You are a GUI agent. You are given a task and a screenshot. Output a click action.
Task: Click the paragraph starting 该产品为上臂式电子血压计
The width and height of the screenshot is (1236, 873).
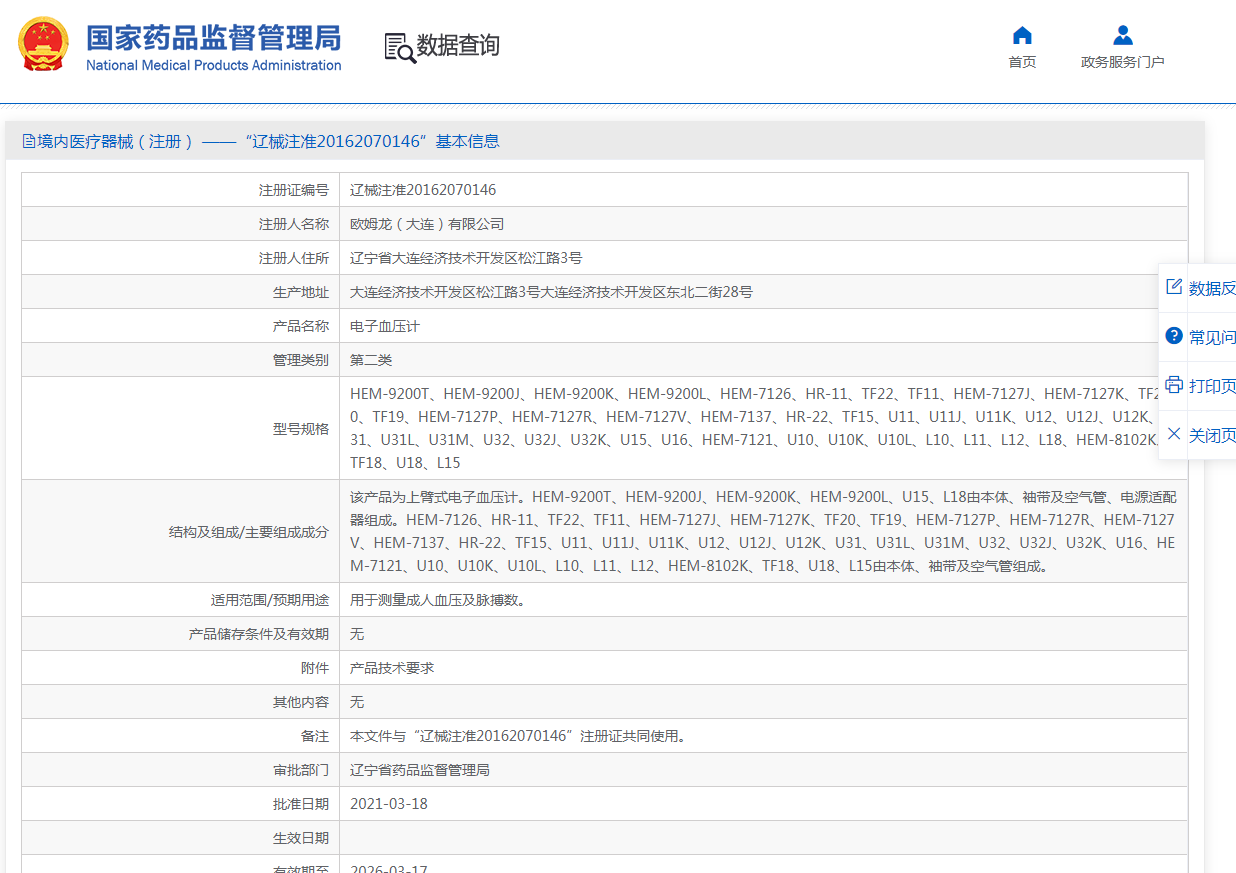[x=763, y=531]
